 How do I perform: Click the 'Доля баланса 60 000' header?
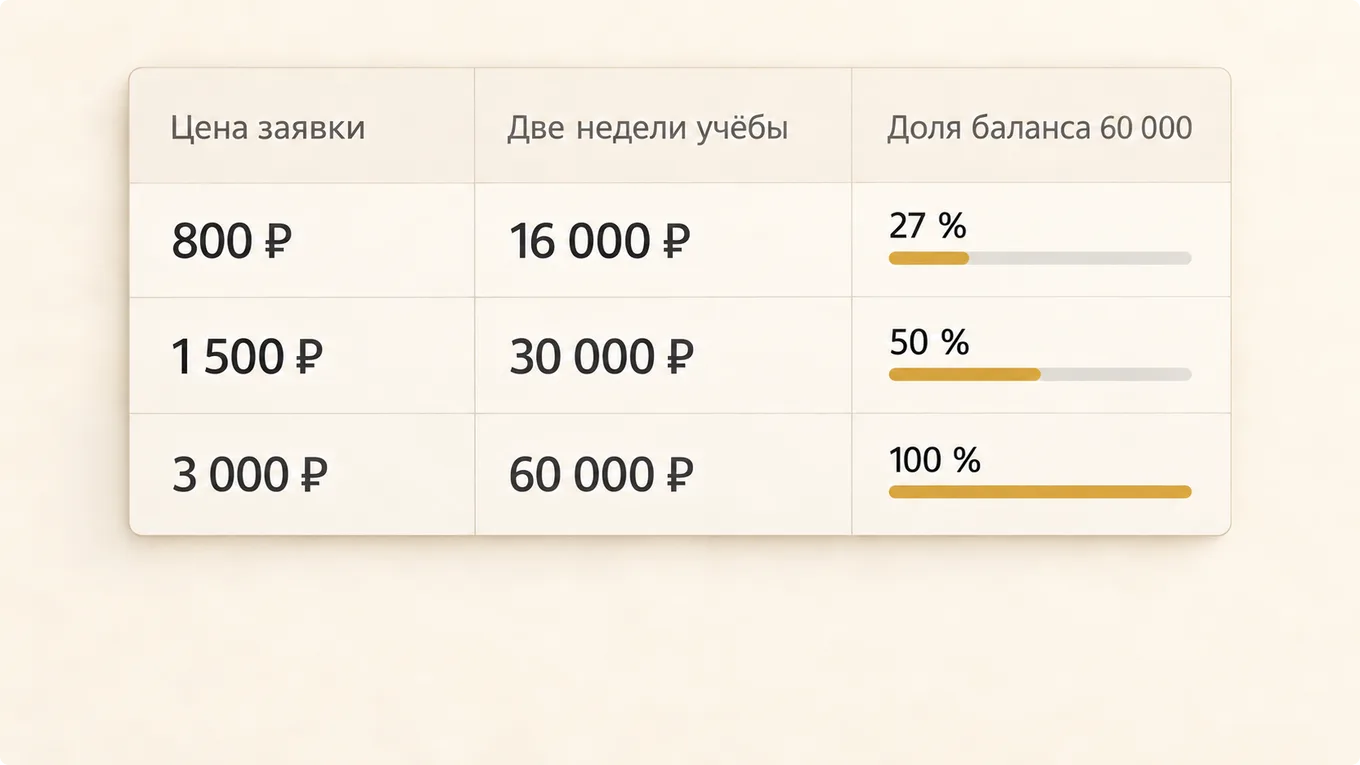[1040, 128]
